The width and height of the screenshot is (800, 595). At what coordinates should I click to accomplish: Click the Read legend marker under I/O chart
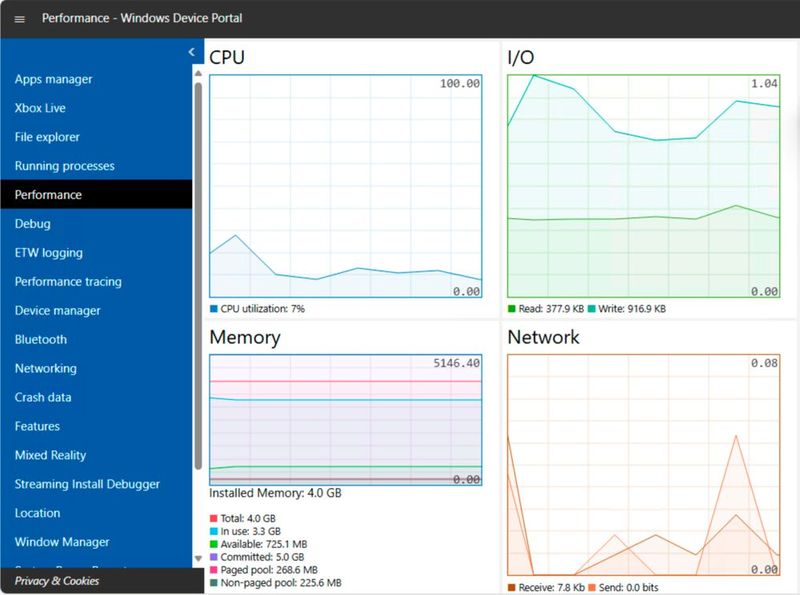click(x=509, y=309)
